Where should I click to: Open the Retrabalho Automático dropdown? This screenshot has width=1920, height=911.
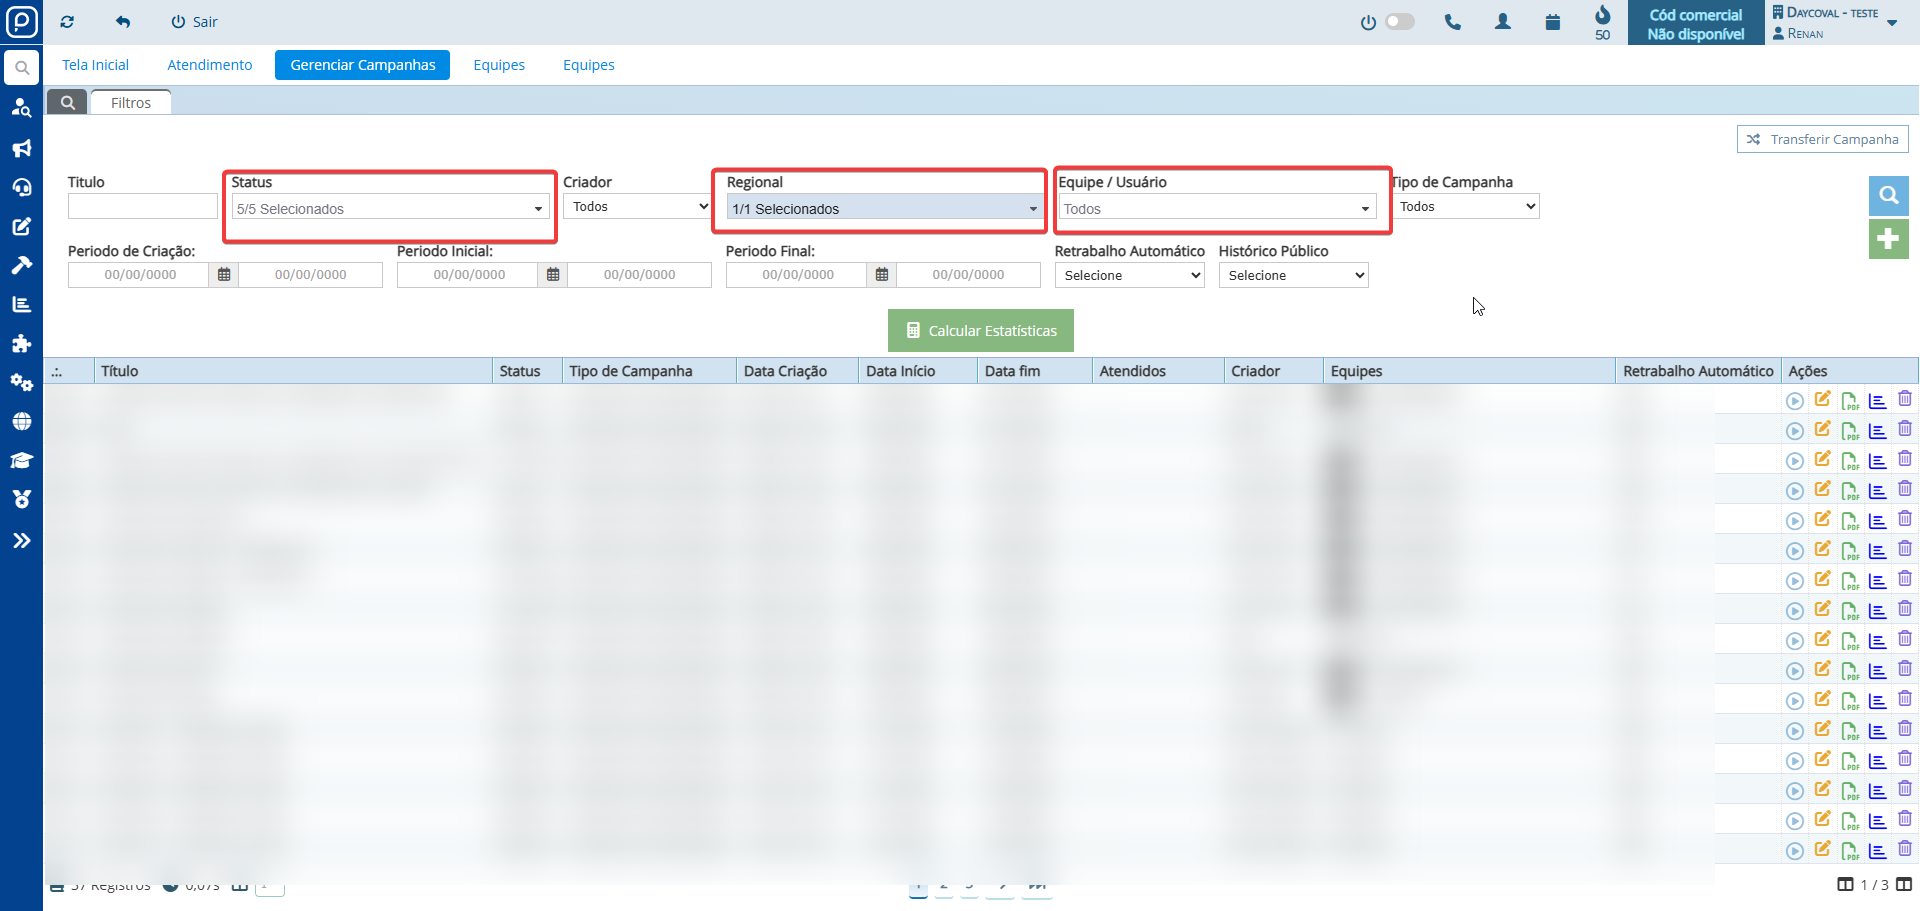coord(1129,275)
